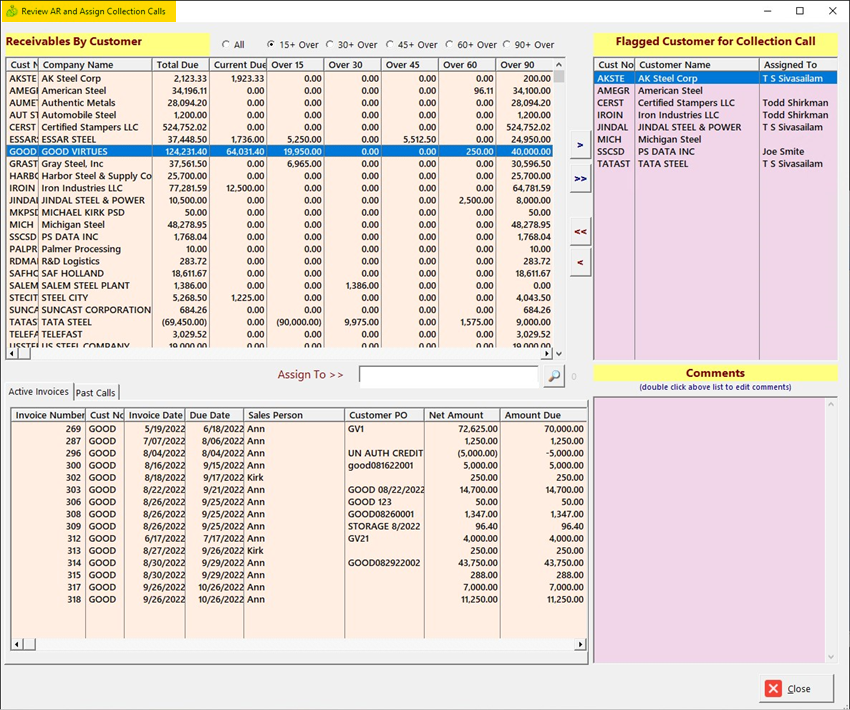Click the double left arrow remove-all button
850x710 pixels.
(580, 231)
